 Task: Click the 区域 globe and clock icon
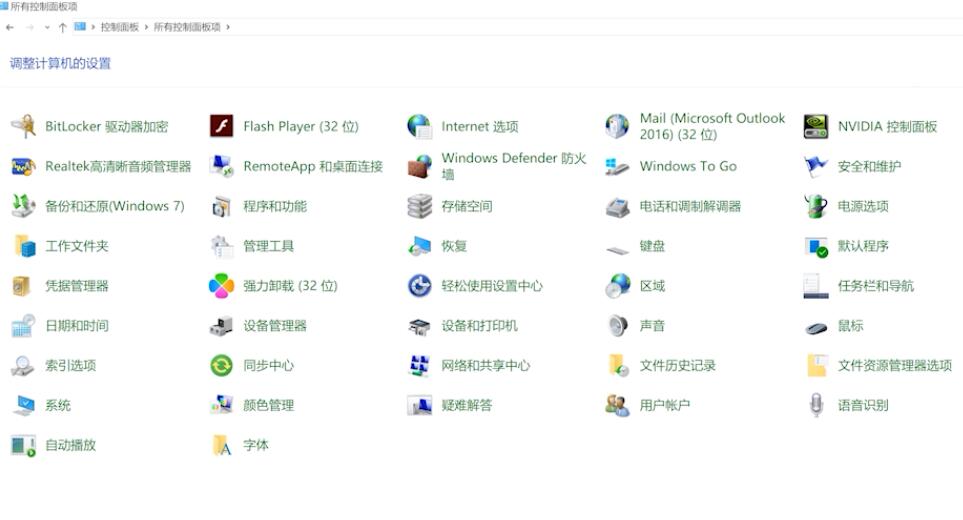click(617, 286)
